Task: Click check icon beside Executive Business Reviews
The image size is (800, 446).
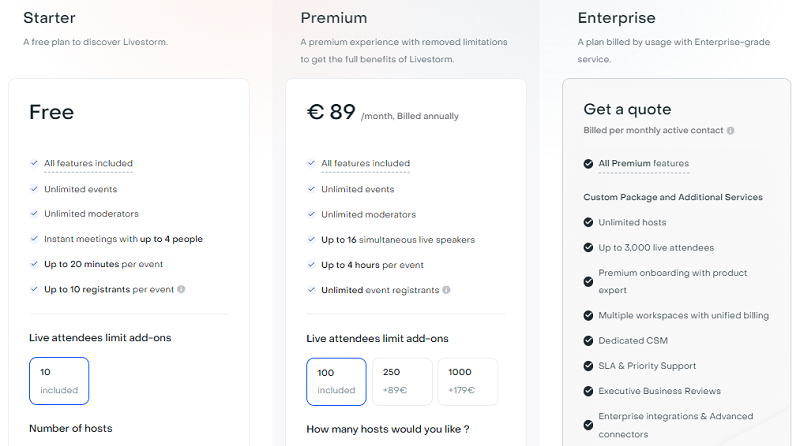Action: (x=588, y=391)
